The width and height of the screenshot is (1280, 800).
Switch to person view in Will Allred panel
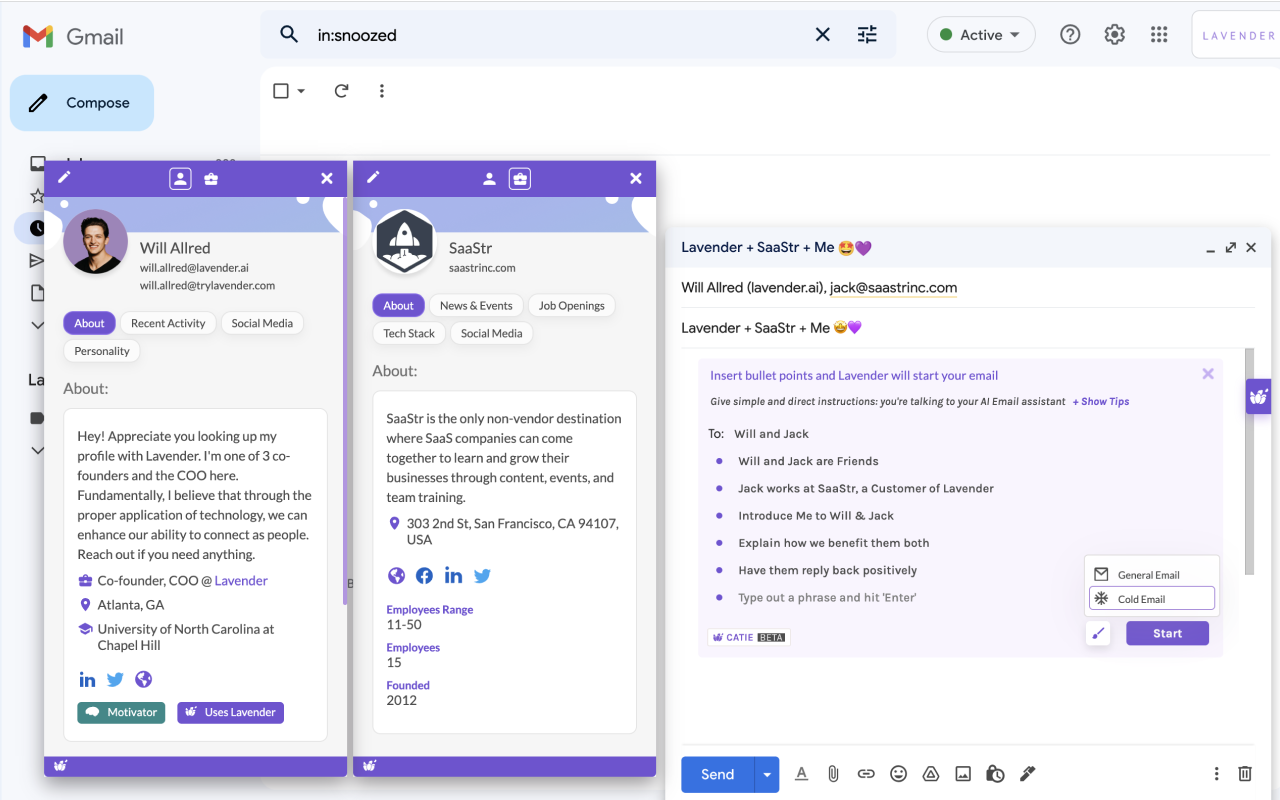point(180,179)
